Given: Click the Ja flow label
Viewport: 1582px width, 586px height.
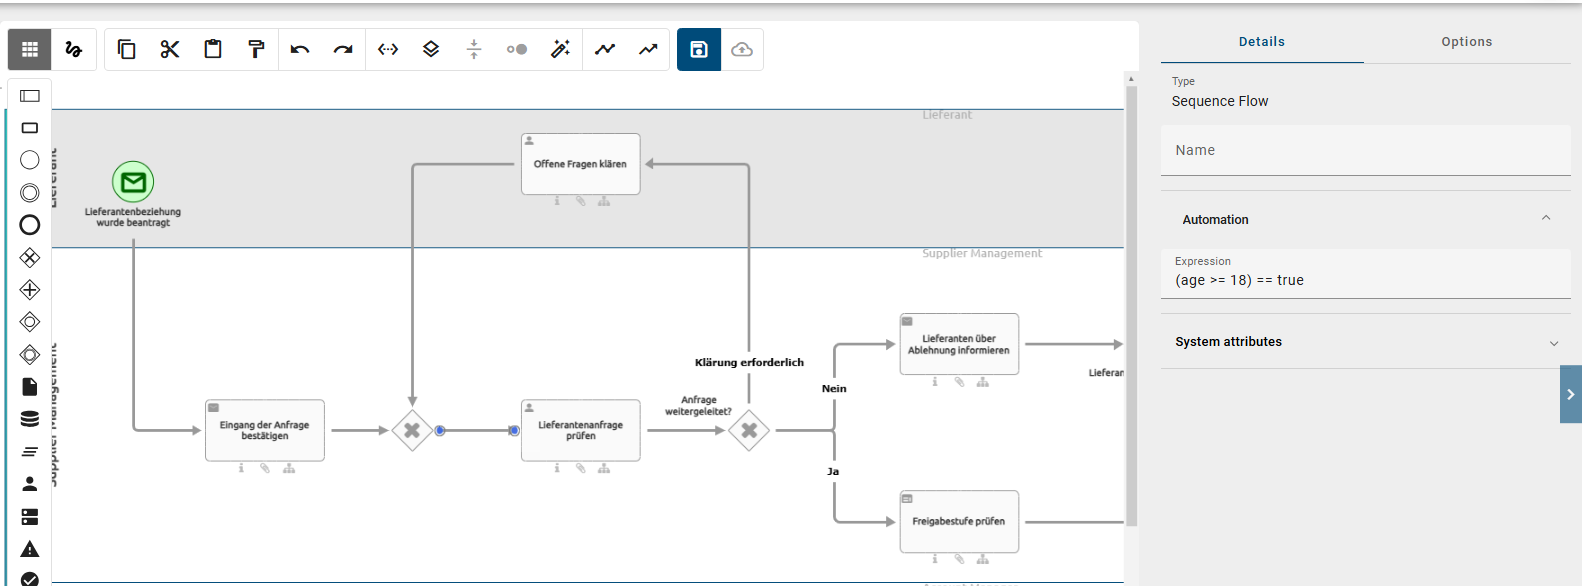Looking at the screenshot, I should pos(833,471).
